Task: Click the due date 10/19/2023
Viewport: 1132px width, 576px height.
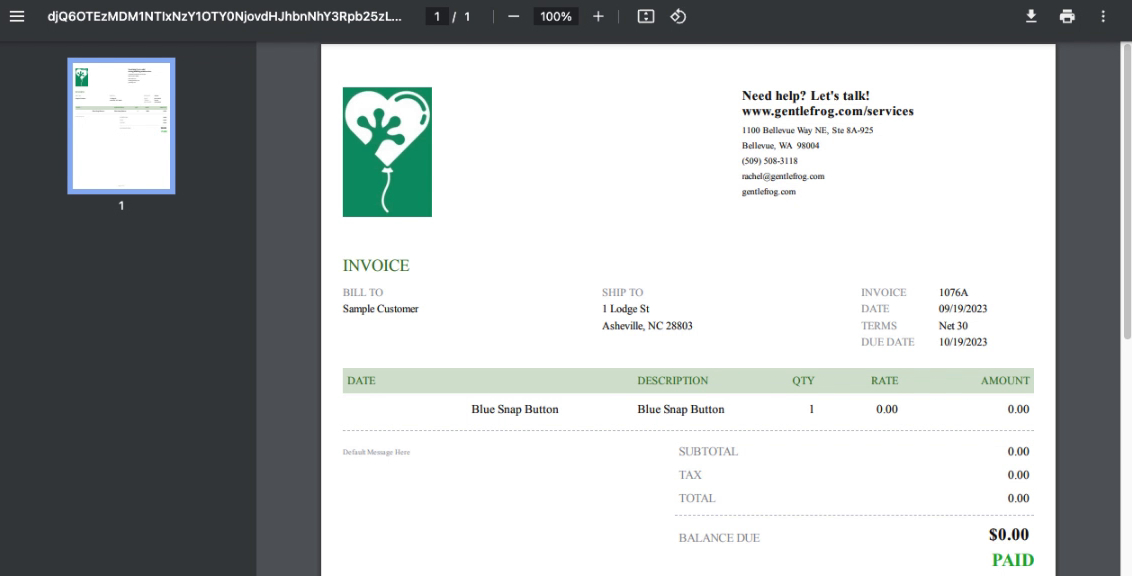Action: click(x=963, y=342)
